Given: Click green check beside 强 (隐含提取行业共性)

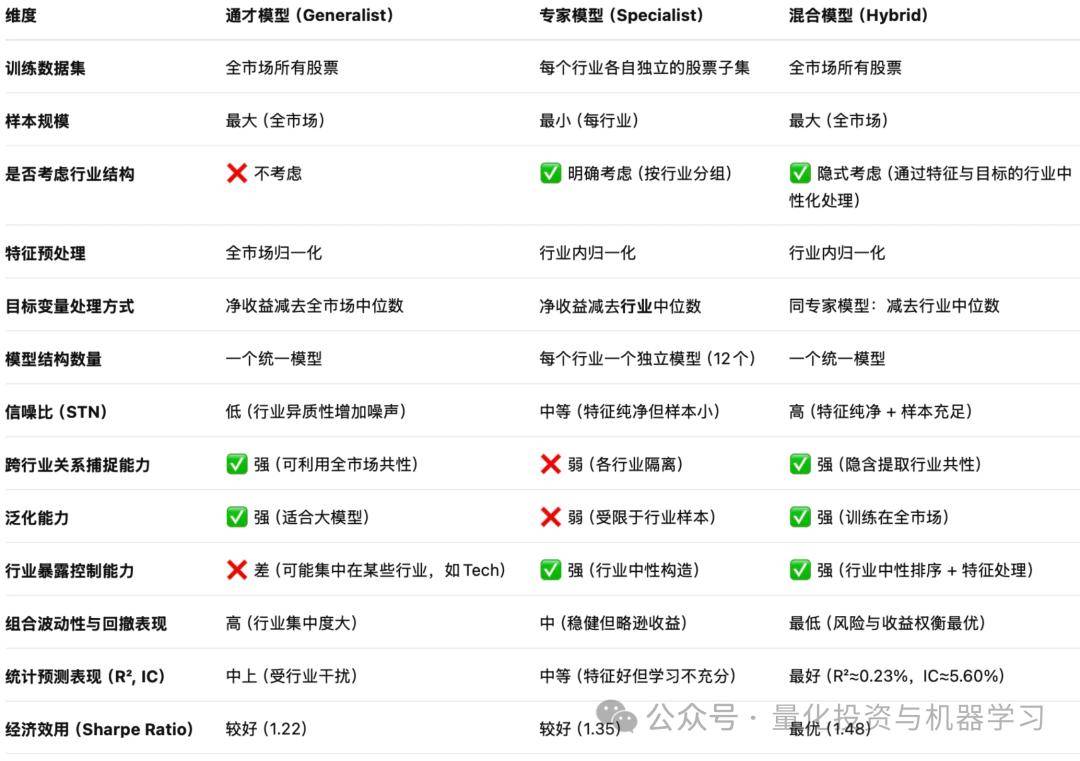Looking at the screenshot, I should coord(800,464).
